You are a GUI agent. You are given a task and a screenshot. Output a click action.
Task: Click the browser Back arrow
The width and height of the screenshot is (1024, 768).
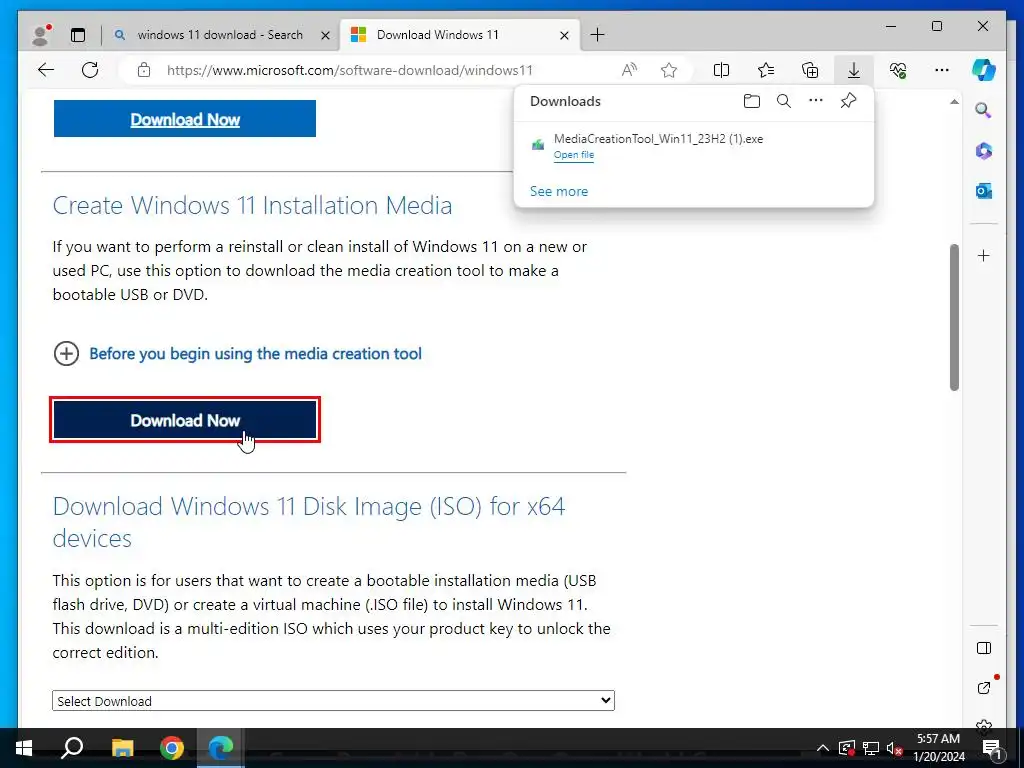pyautogui.click(x=46, y=70)
